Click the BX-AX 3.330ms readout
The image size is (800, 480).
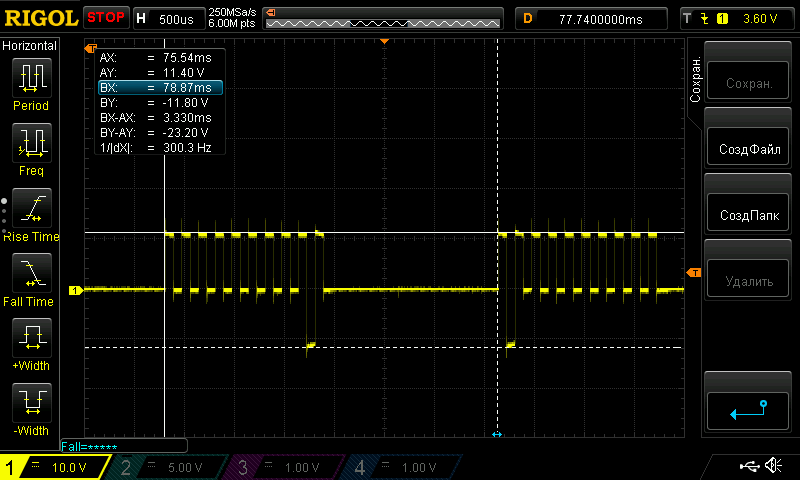[156, 118]
